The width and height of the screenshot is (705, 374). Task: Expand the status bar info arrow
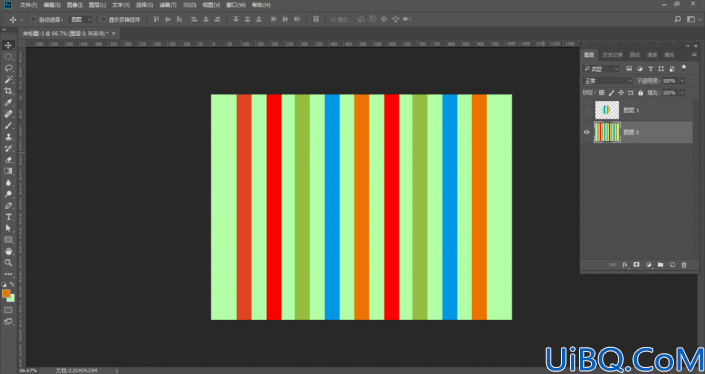(117, 370)
